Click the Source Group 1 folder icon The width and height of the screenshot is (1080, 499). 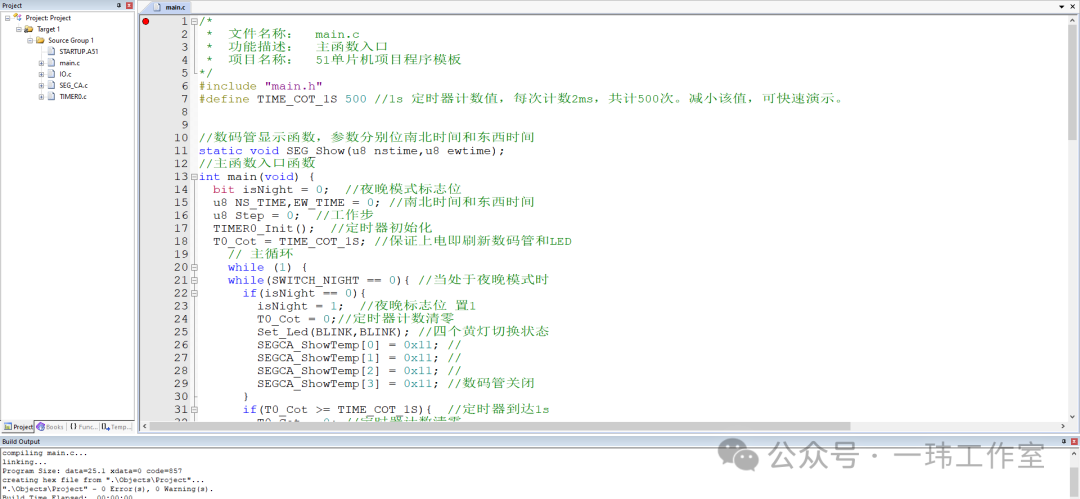40,40
